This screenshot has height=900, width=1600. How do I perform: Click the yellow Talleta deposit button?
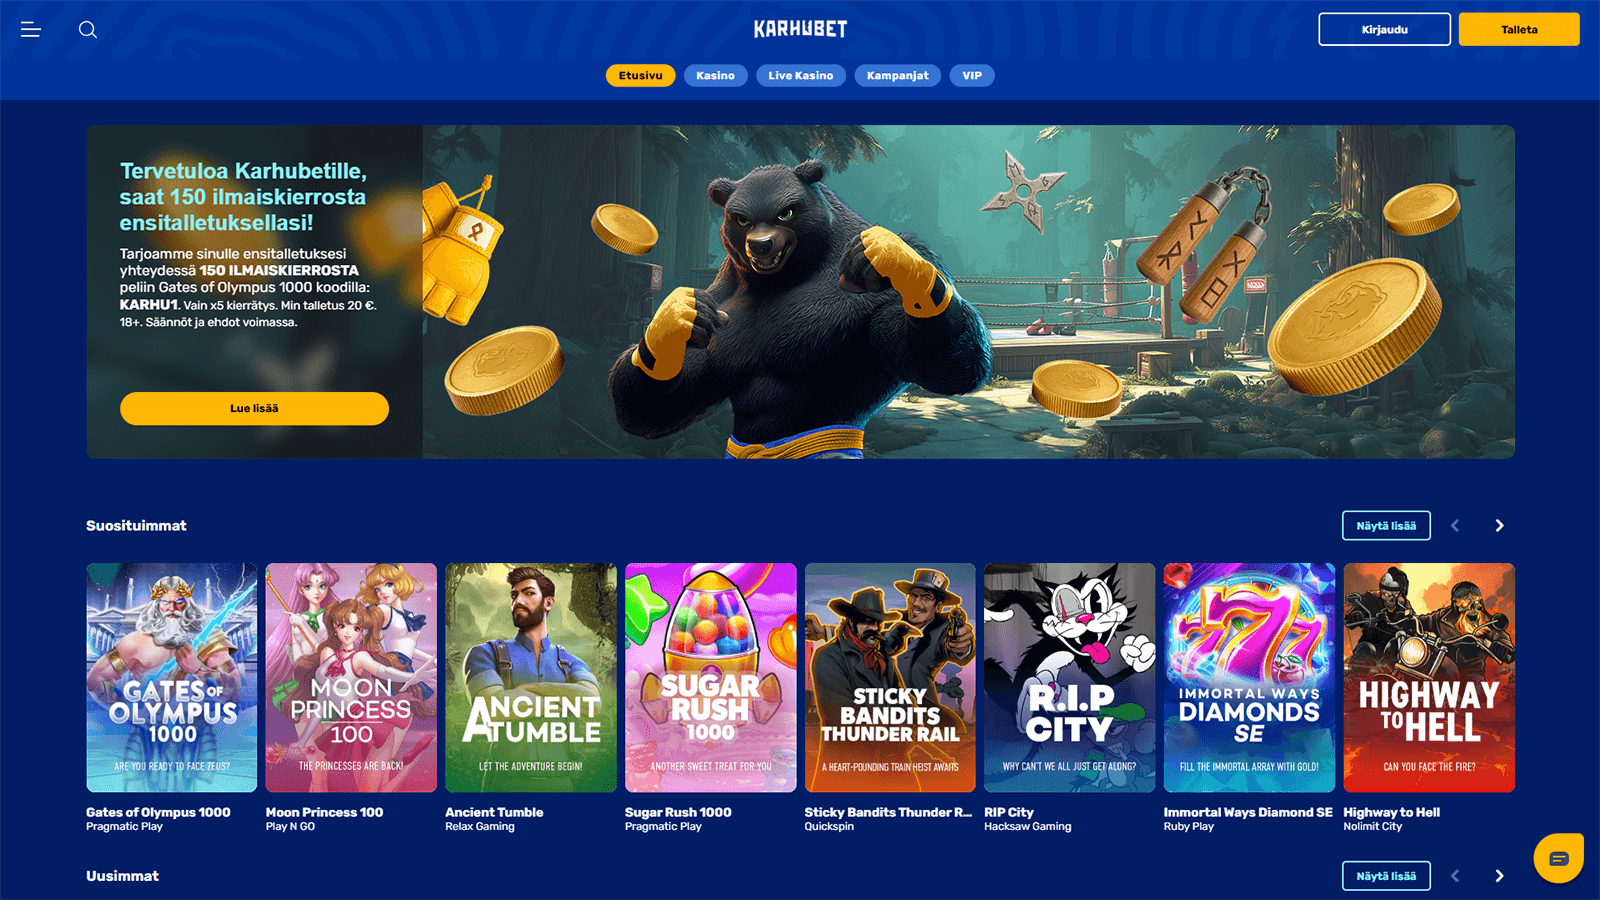point(1519,30)
